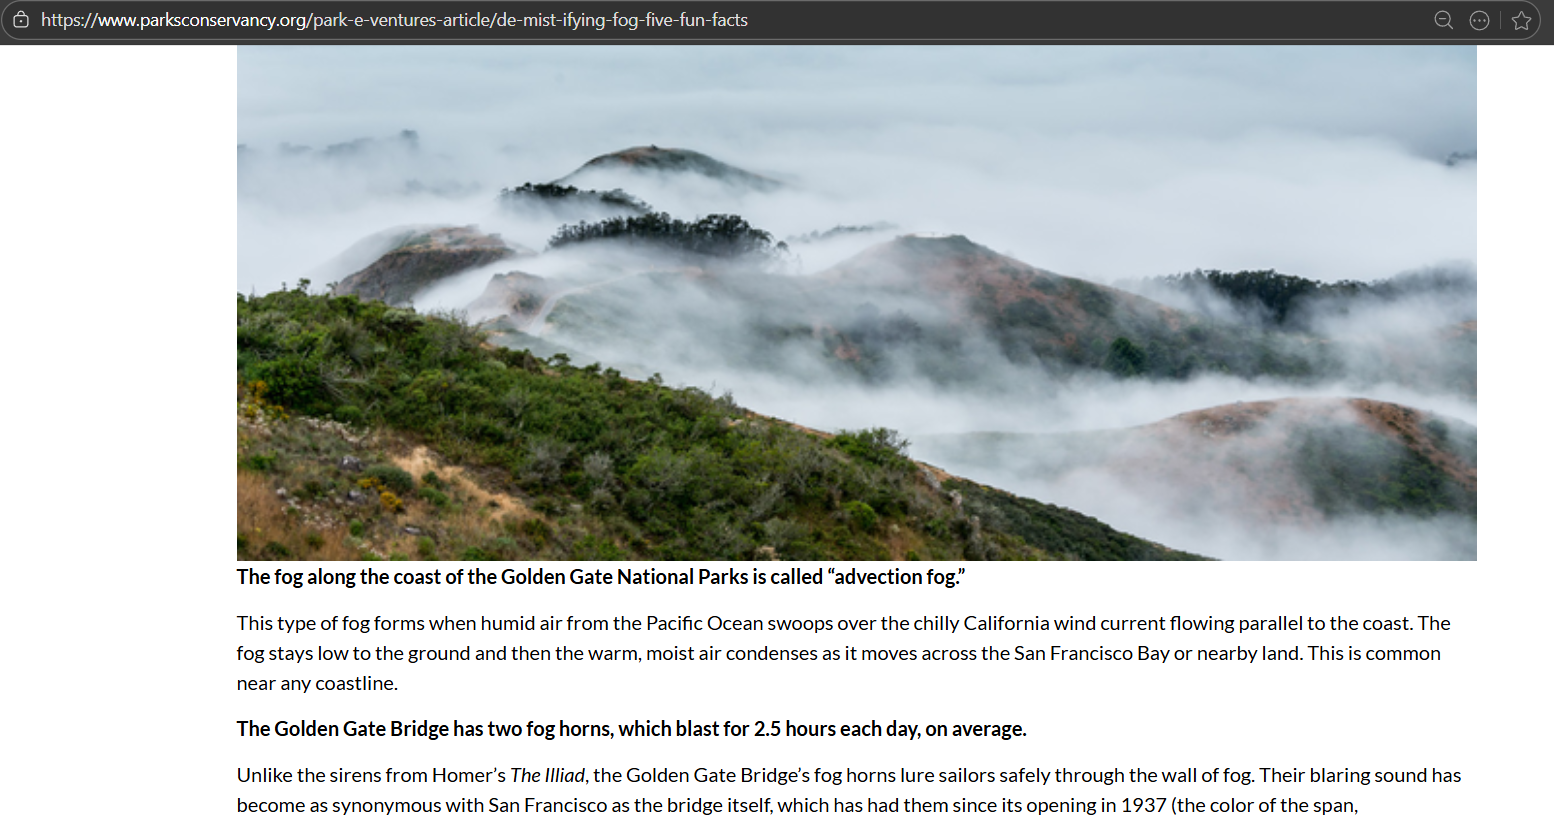Click the bold sentence about two fog horns
Viewport: 1554px width, 818px height.
(x=632, y=729)
